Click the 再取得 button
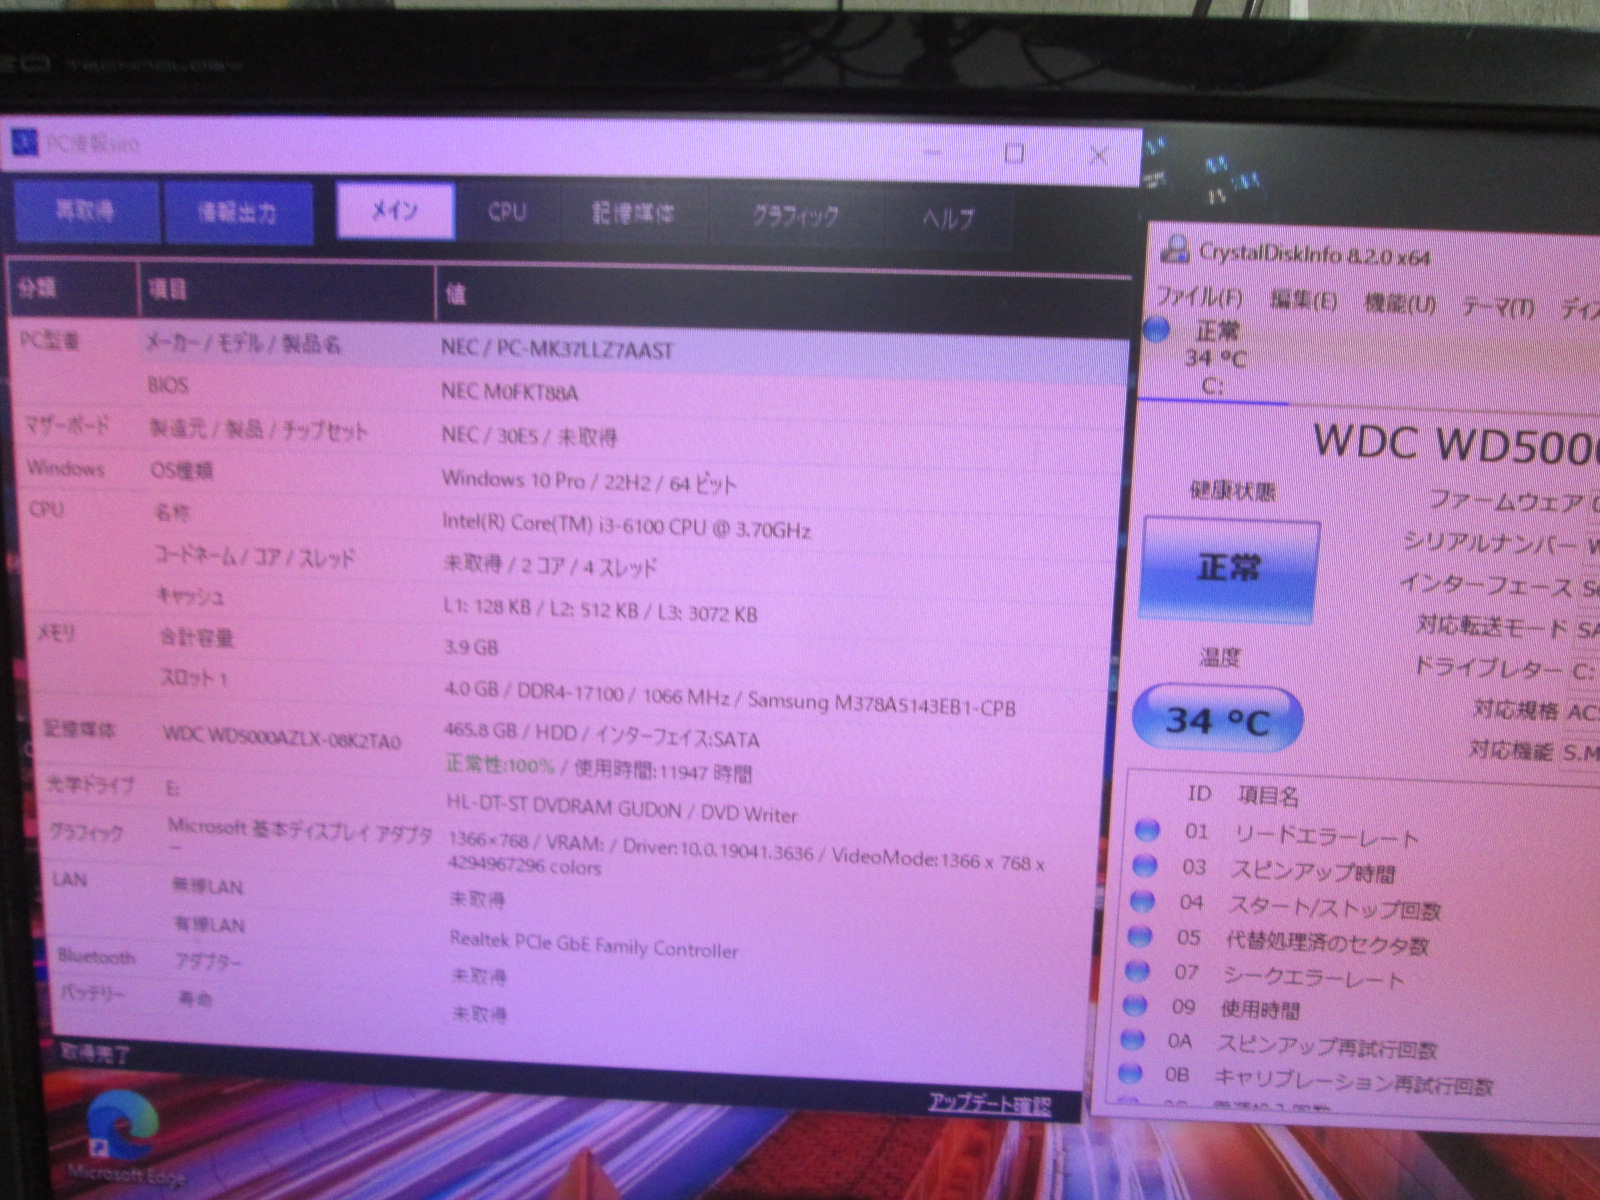Screen dimensions: 1600x1200 (86, 211)
